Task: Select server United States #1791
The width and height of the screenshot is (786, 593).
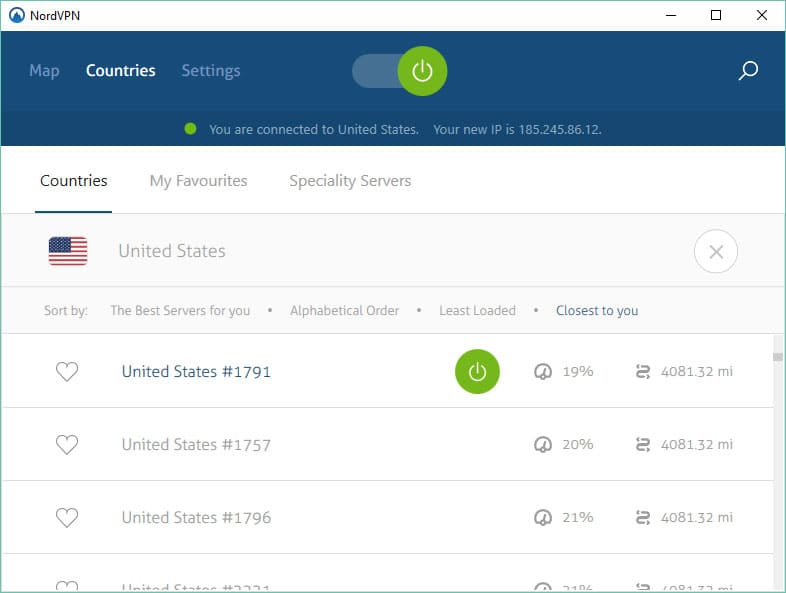Action: pyautogui.click(x=196, y=371)
